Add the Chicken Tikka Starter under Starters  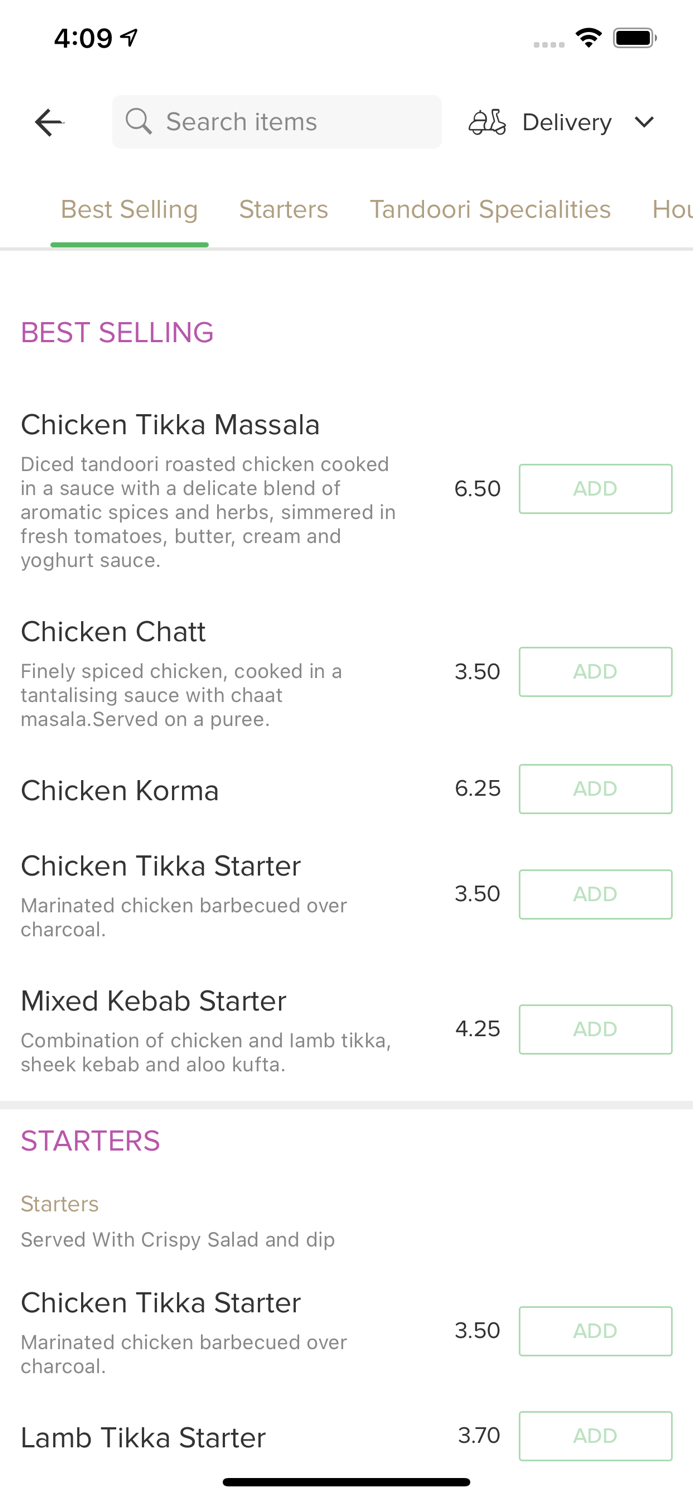click(x=595, y=1331)
